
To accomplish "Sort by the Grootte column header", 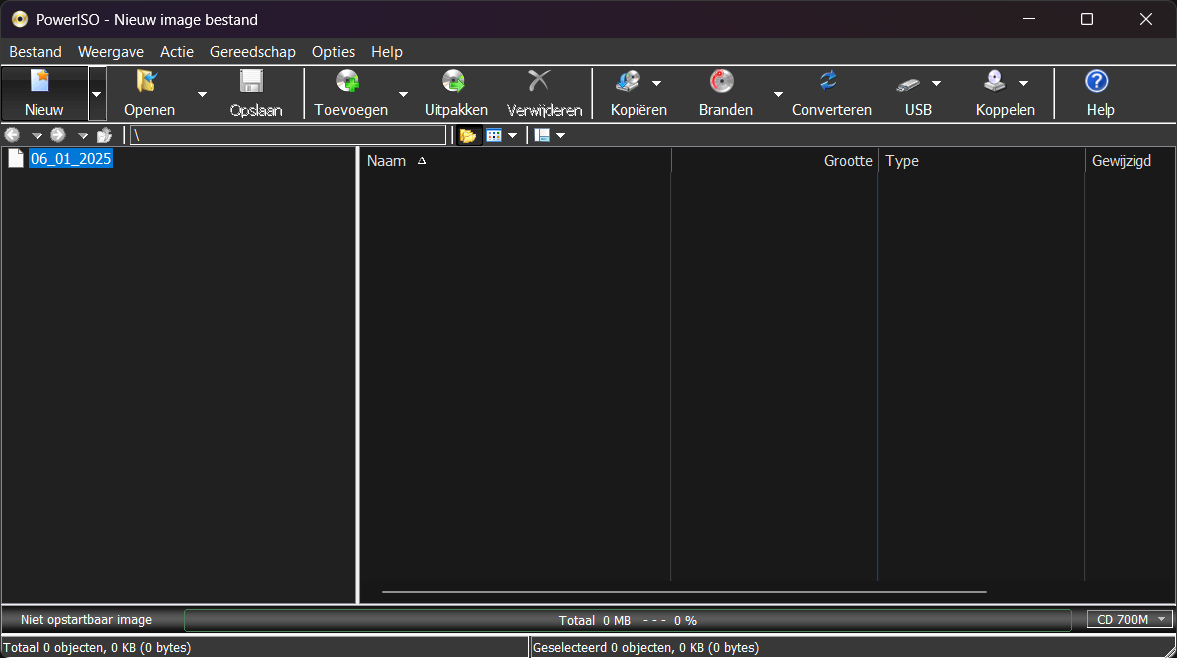I will pos(774,161).
